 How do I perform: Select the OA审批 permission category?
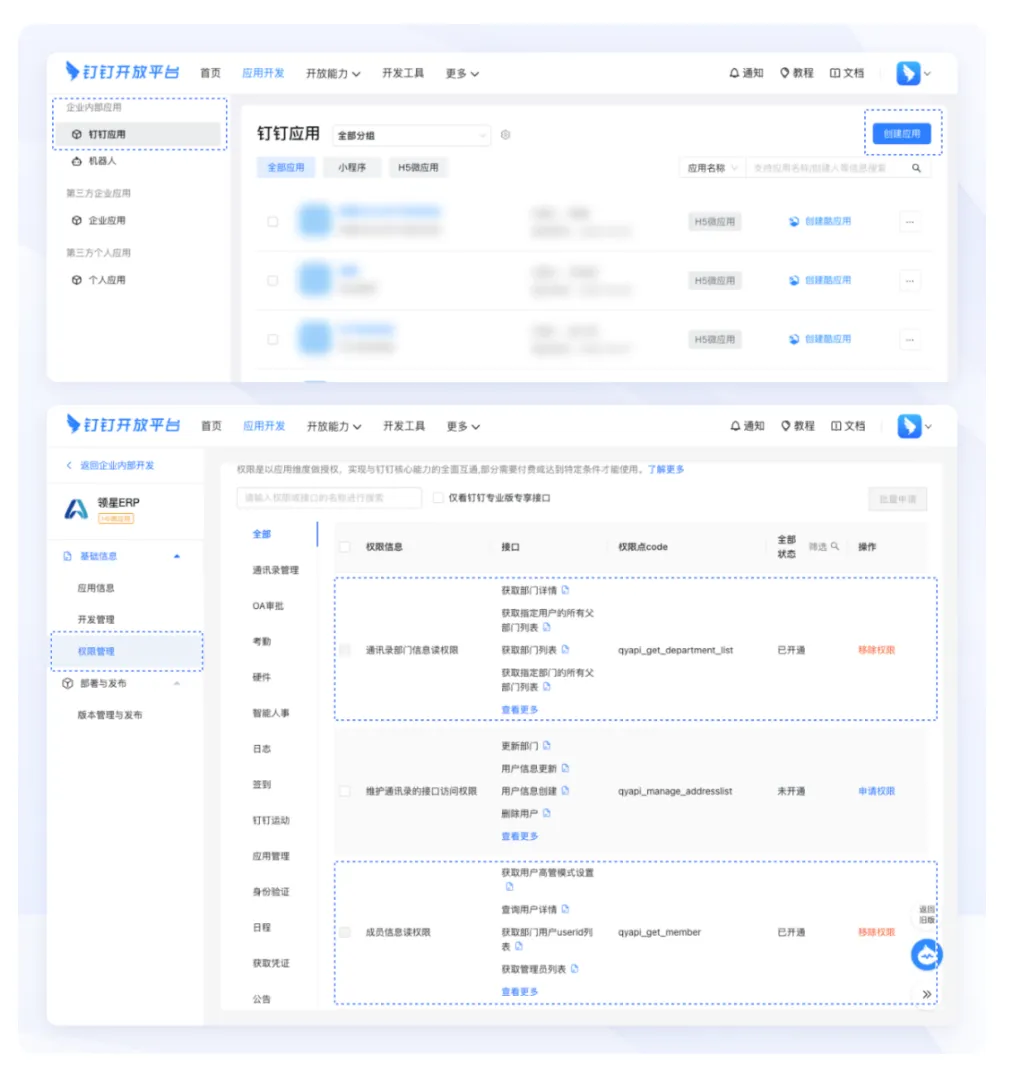pos(268,605)
